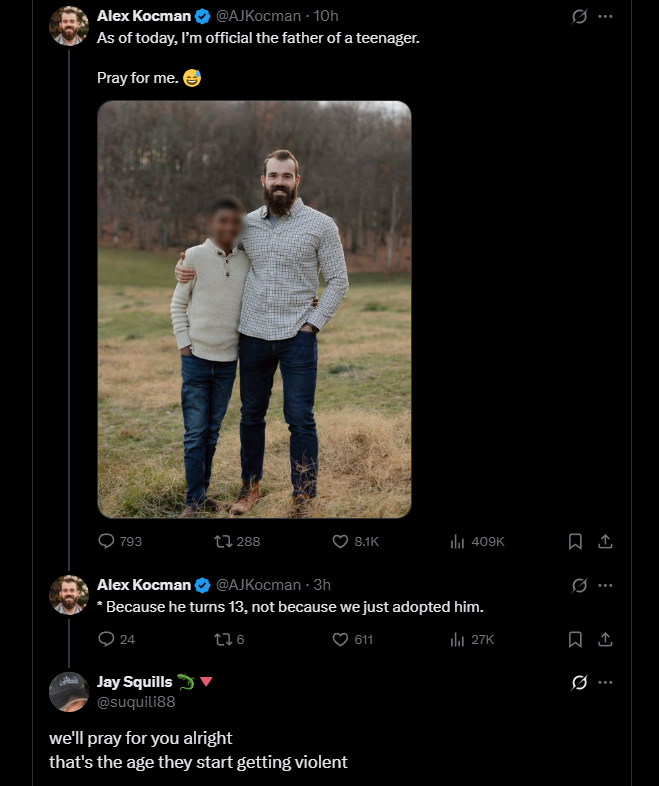Screen dimensions: 659x786
Task: Like the follow-up post with 611 likes
Action: 340,639
